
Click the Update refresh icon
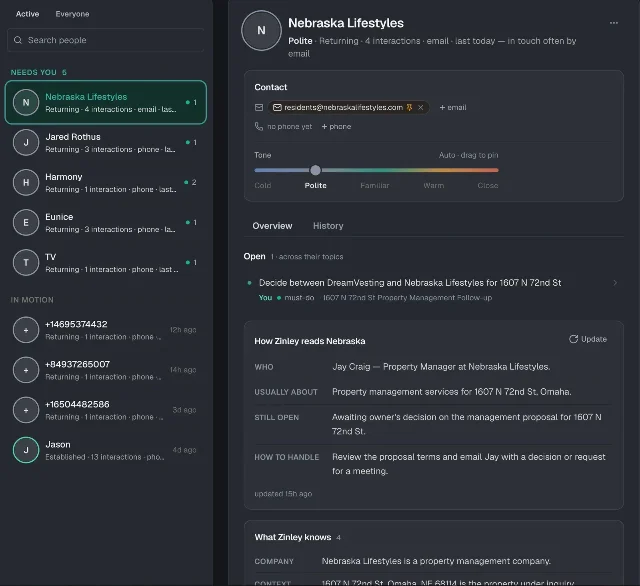click(573, 339)
